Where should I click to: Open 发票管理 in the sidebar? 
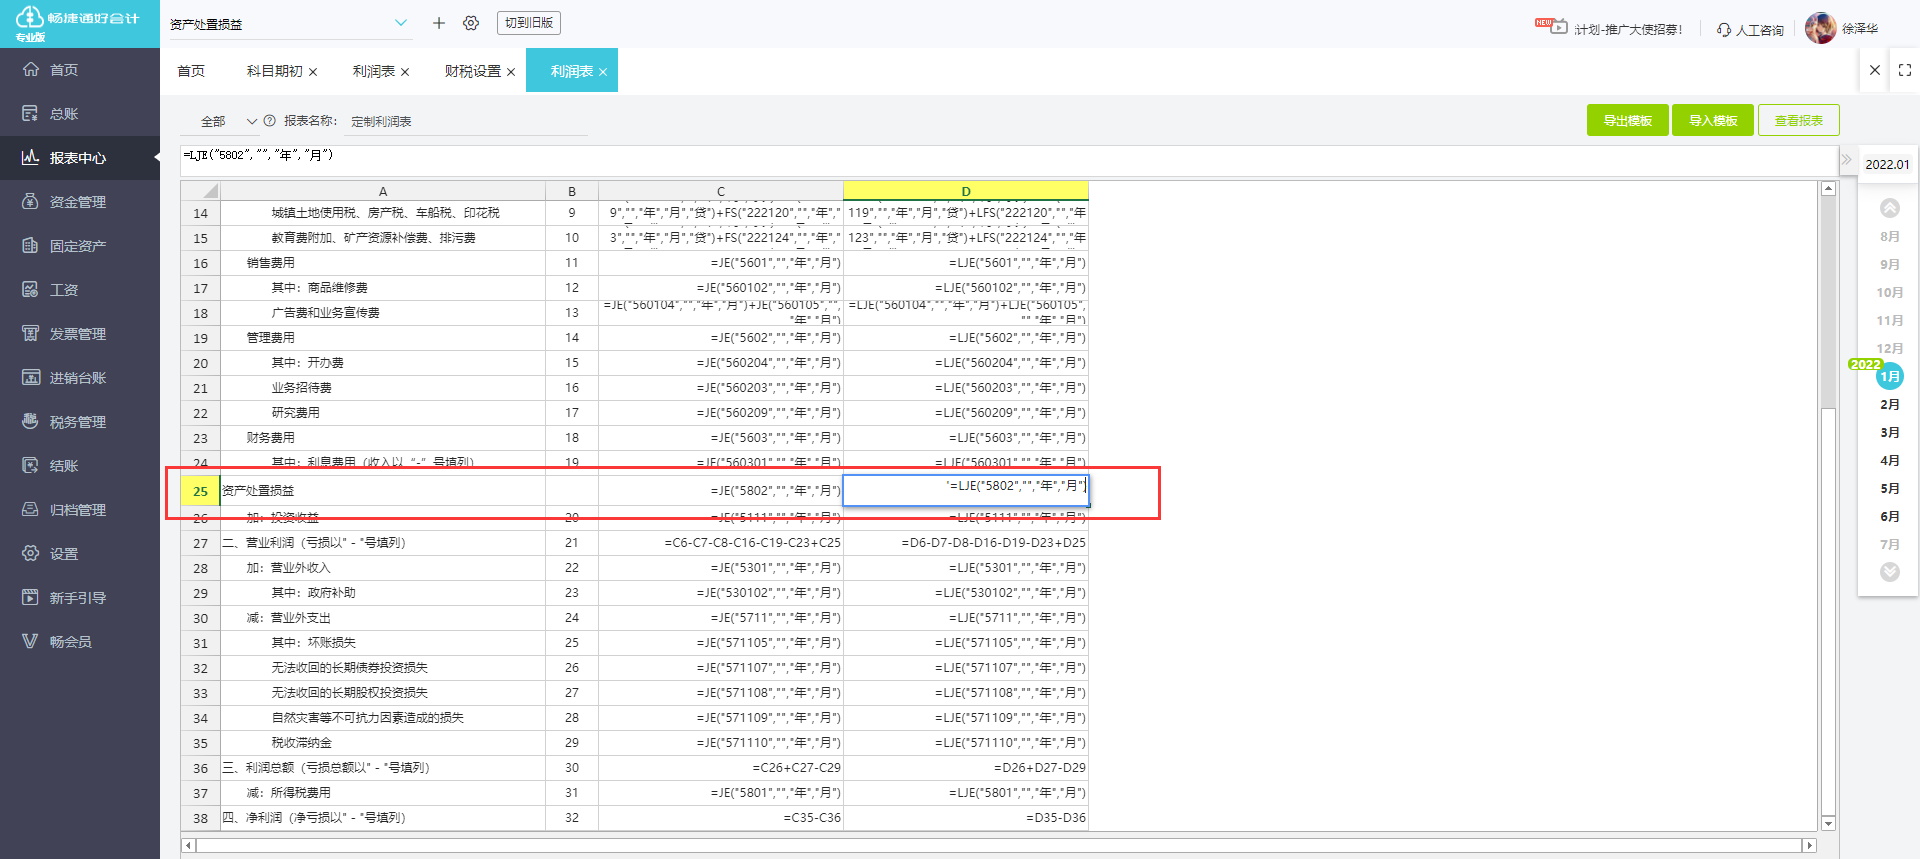tap(78, 334)
